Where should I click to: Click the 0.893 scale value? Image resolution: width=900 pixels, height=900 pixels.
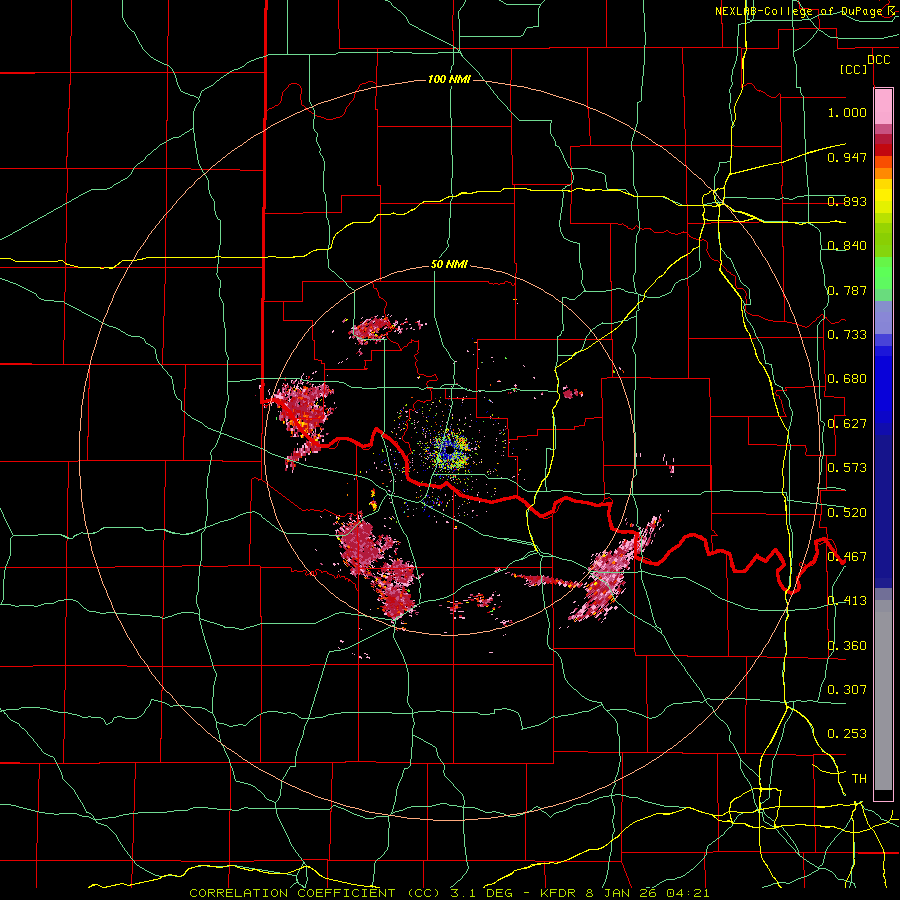pos(847,201)
